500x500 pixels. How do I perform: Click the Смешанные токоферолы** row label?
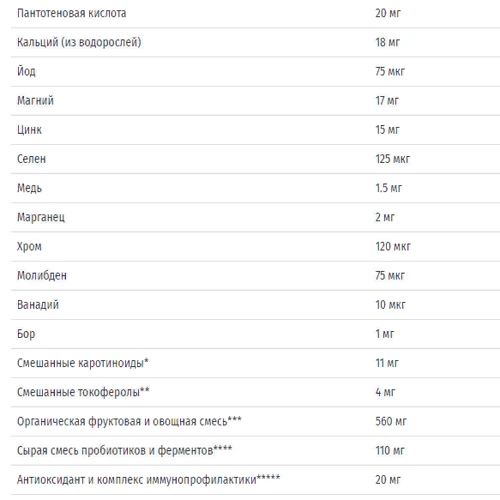pyautogui.click(x=83, y=392)
